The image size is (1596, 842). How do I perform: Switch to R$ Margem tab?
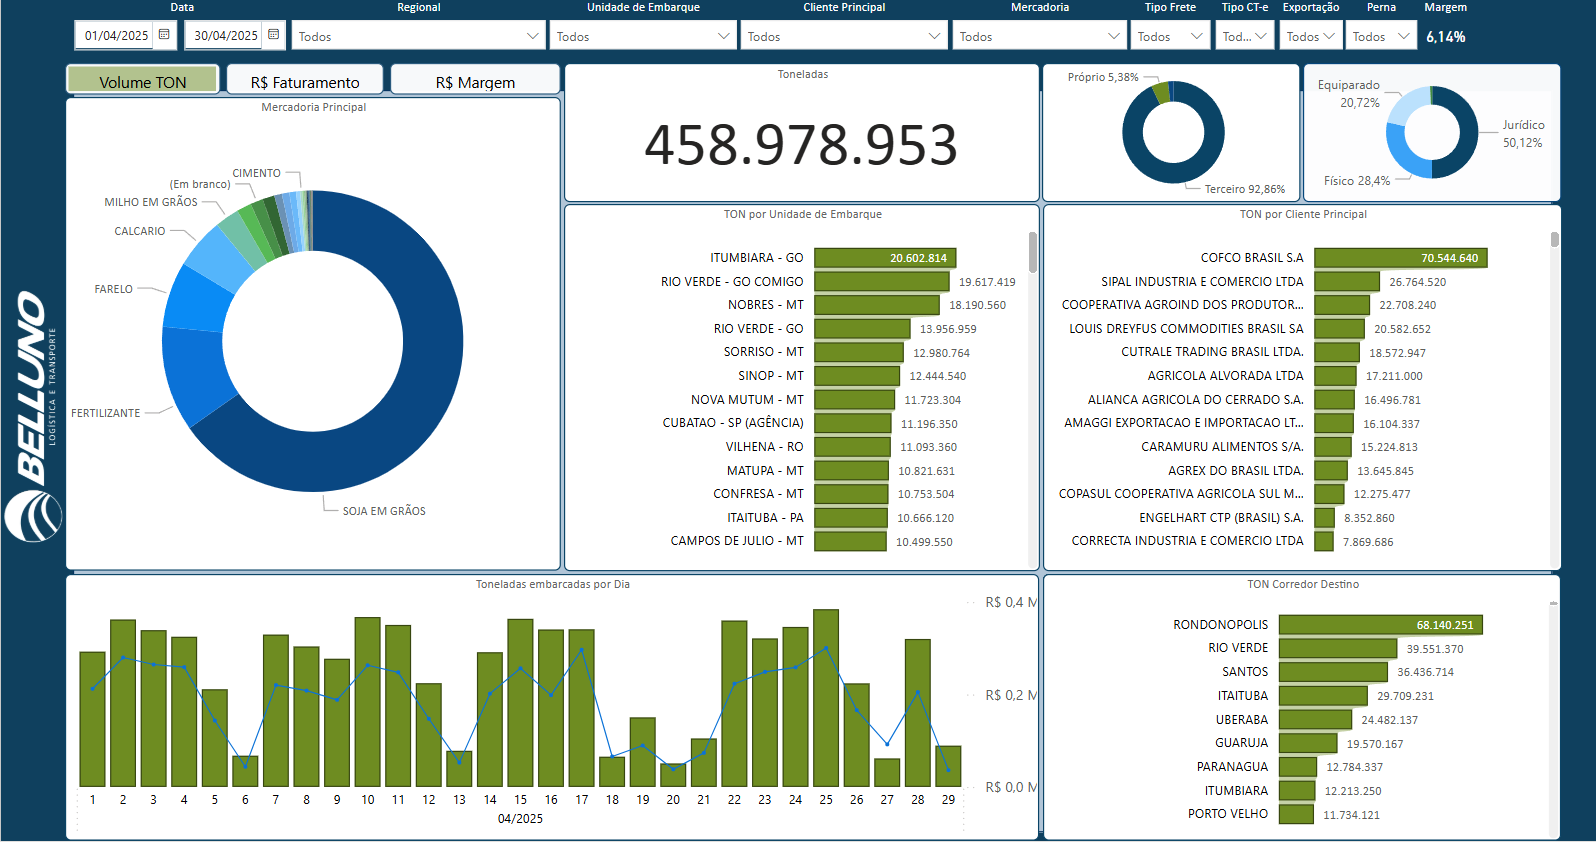click(475, 81)
